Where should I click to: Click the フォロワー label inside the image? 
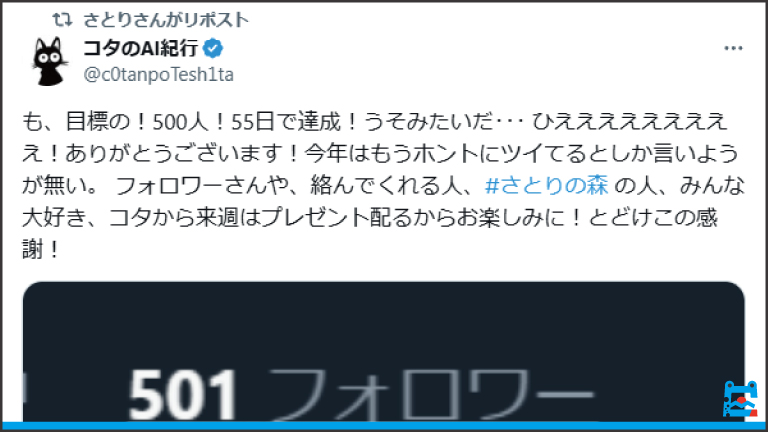coord(431,395)
